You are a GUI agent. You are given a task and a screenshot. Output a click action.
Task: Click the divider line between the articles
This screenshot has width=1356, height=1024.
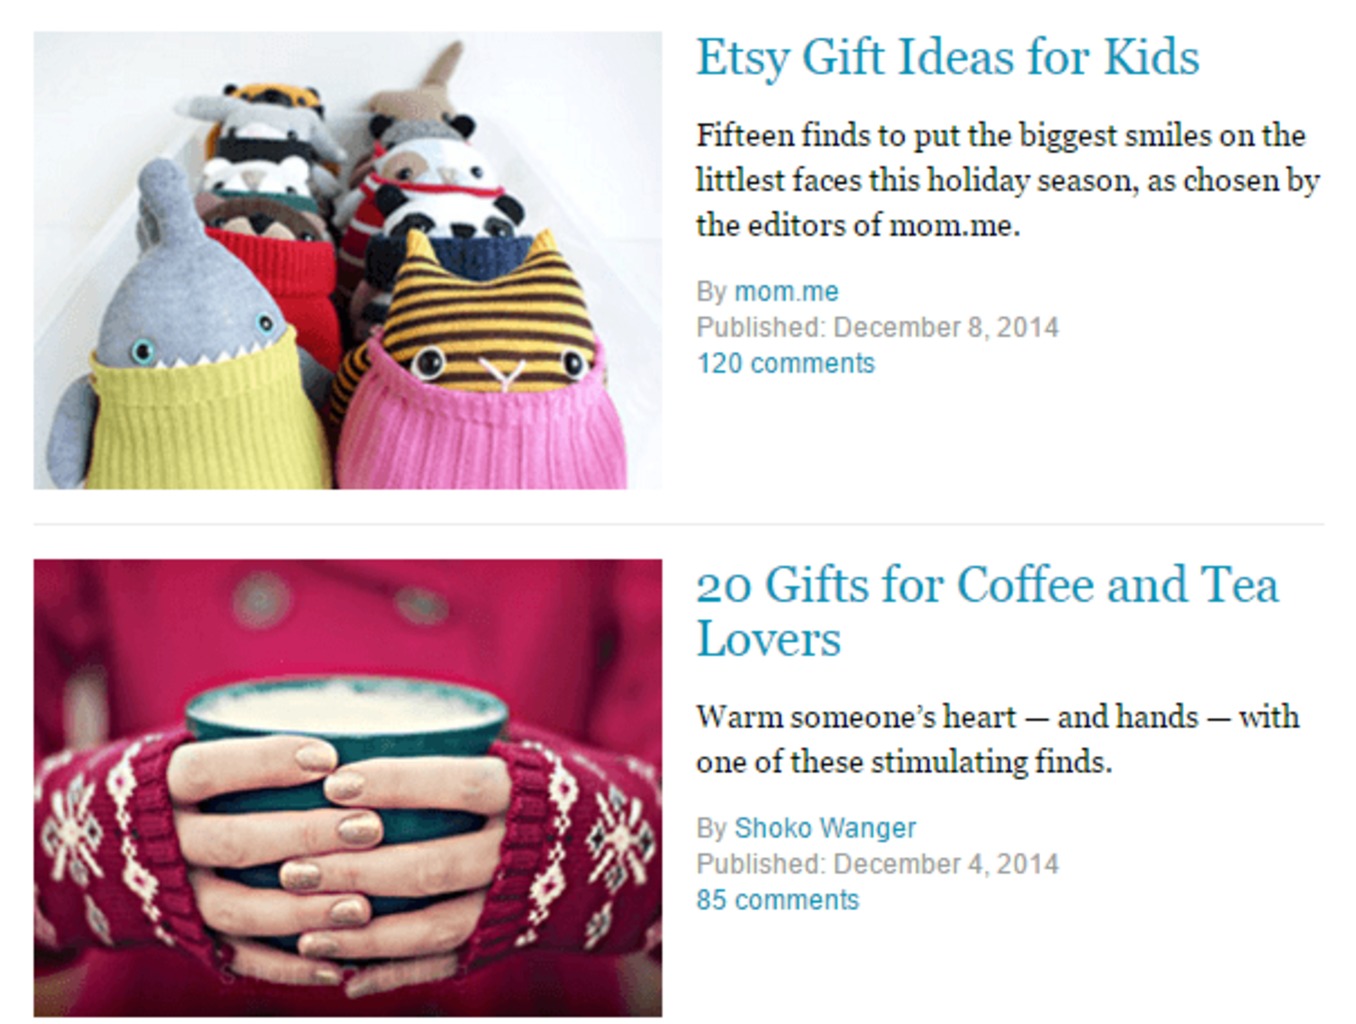coord(678,524)
